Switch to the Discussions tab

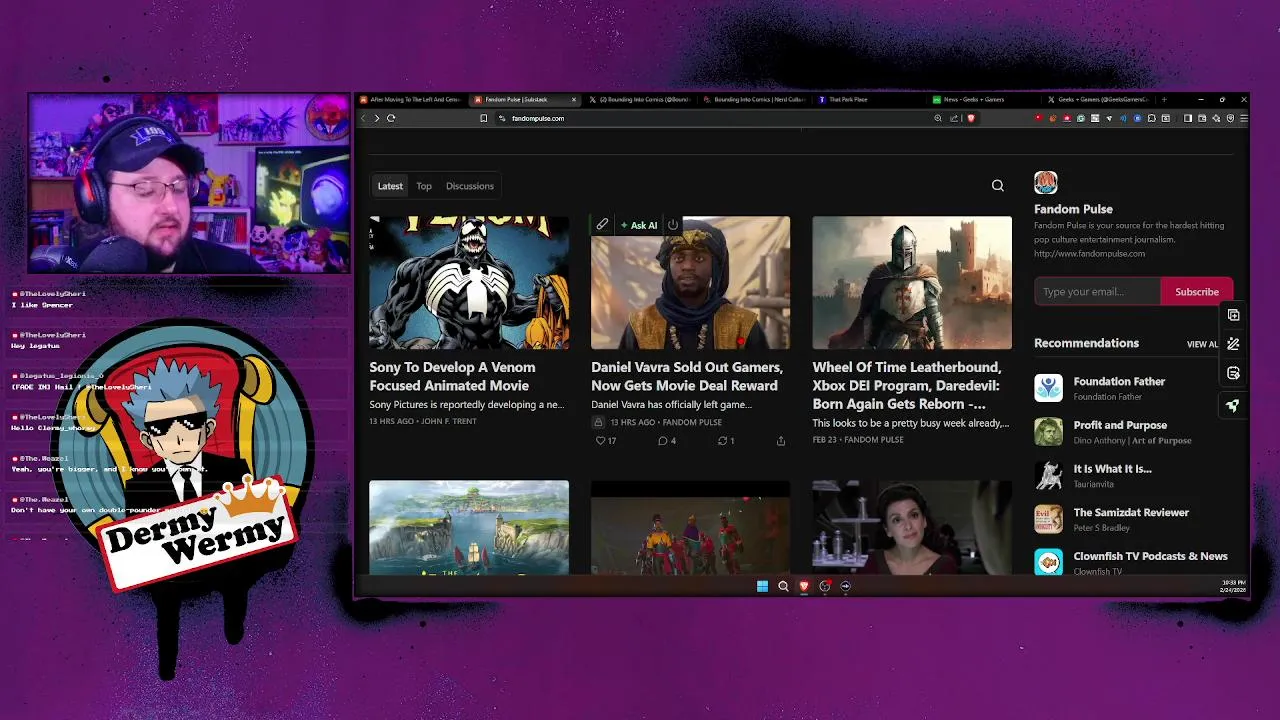(470, 186)
